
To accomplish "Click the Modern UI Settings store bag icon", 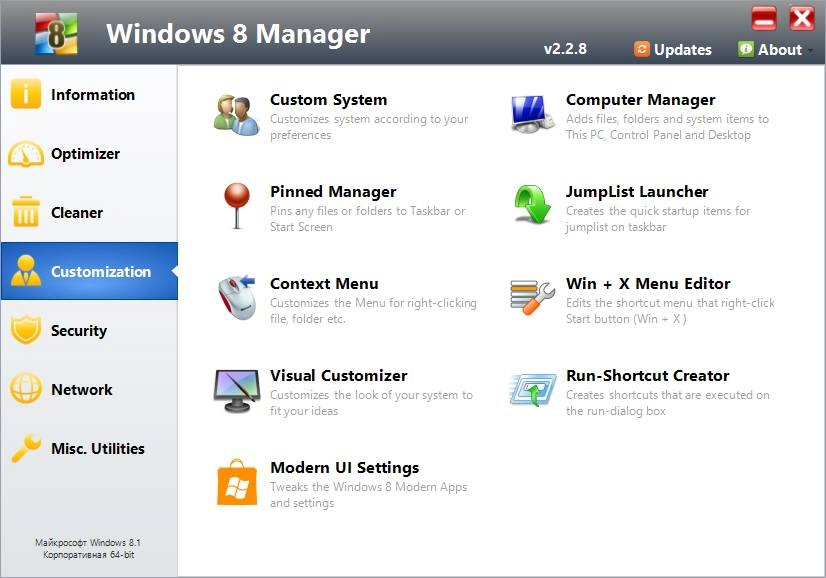I will (237, 482).
